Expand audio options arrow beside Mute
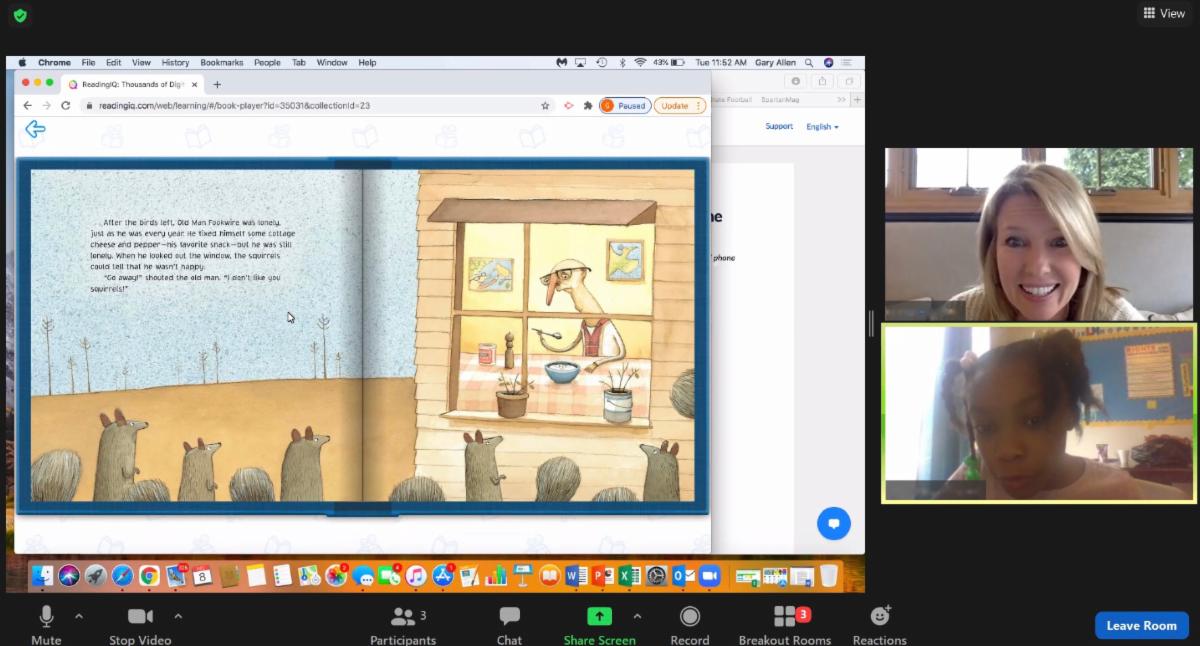The image size is (1200, 646). [x=79, y=616]
